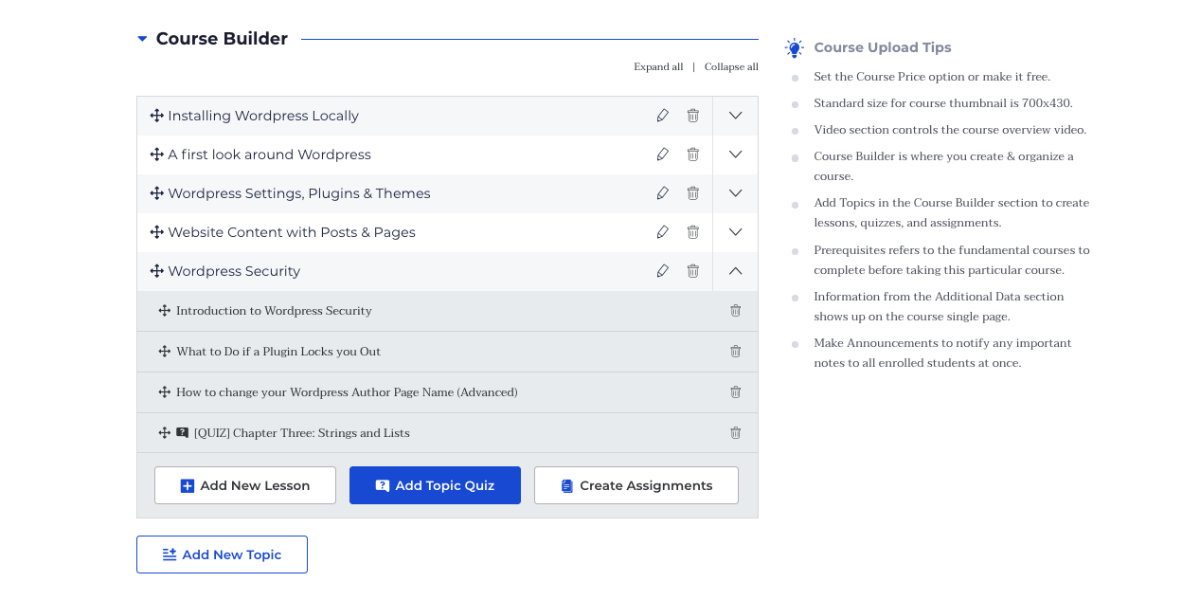This screenshot has width=1200, height=600.
Task: Expand the Website Content with Posts & Pages topic
Action: tap(736, 232)
